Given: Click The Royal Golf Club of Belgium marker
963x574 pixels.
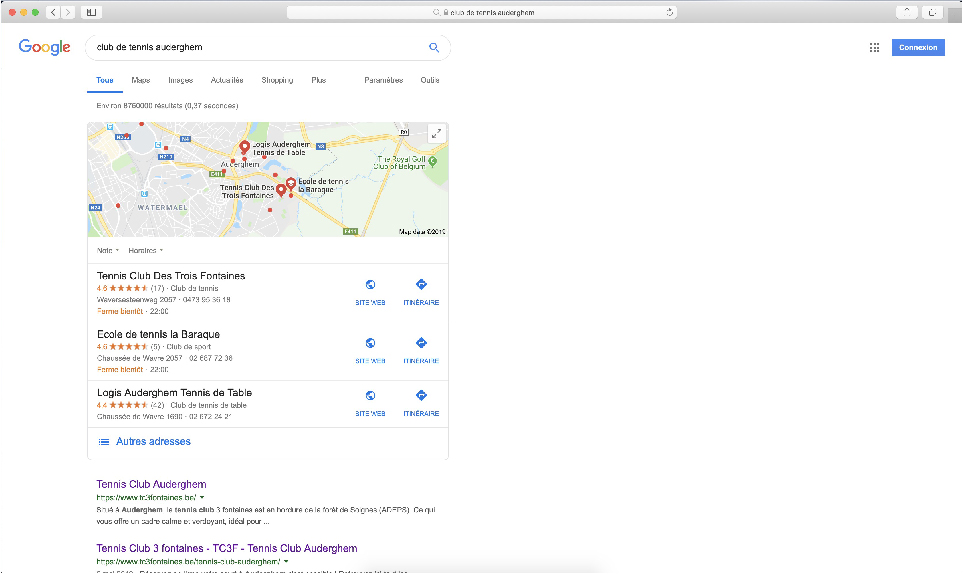Looking at the screenshot, I should pos(432,161).
